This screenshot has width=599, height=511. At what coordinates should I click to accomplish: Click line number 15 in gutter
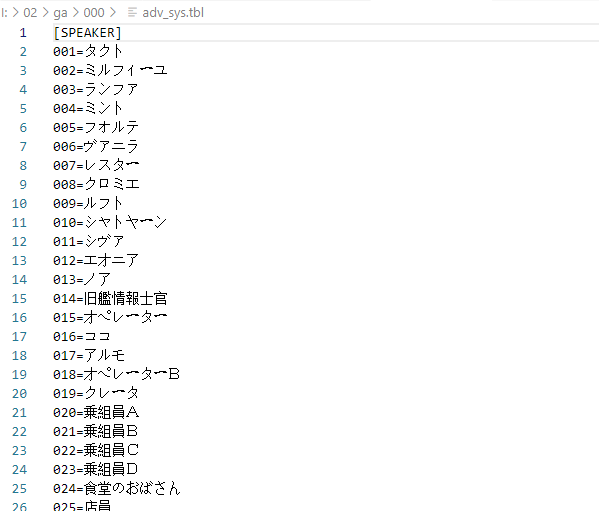click(19, 299)
